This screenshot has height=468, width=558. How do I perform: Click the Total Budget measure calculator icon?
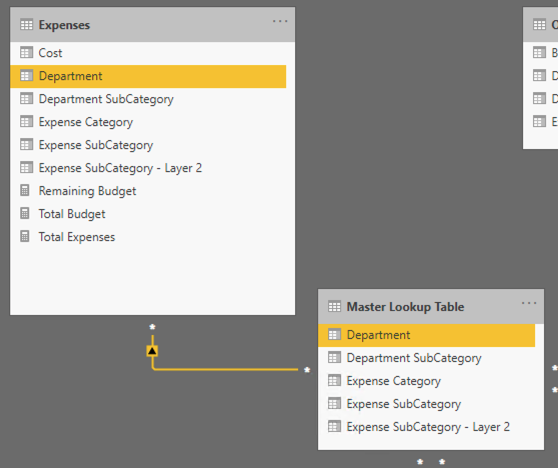pos(25,214)
